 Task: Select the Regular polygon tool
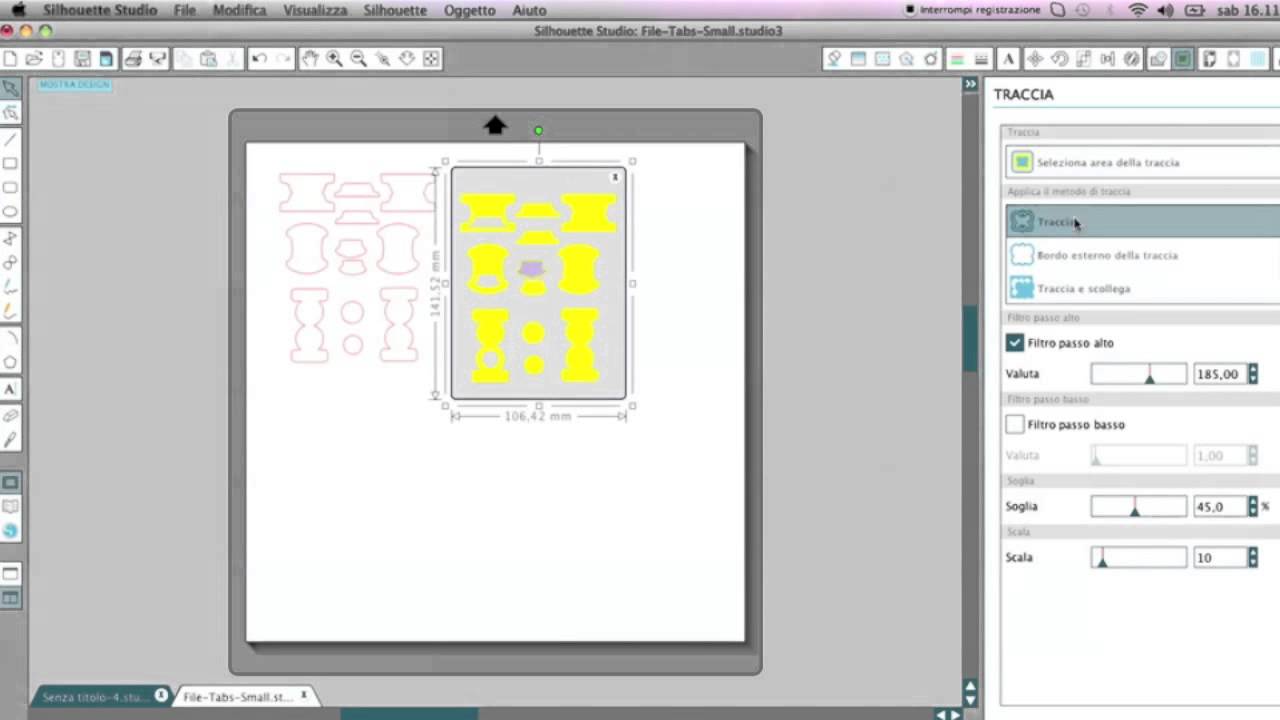pyautogui.click(x=10, y=362)
